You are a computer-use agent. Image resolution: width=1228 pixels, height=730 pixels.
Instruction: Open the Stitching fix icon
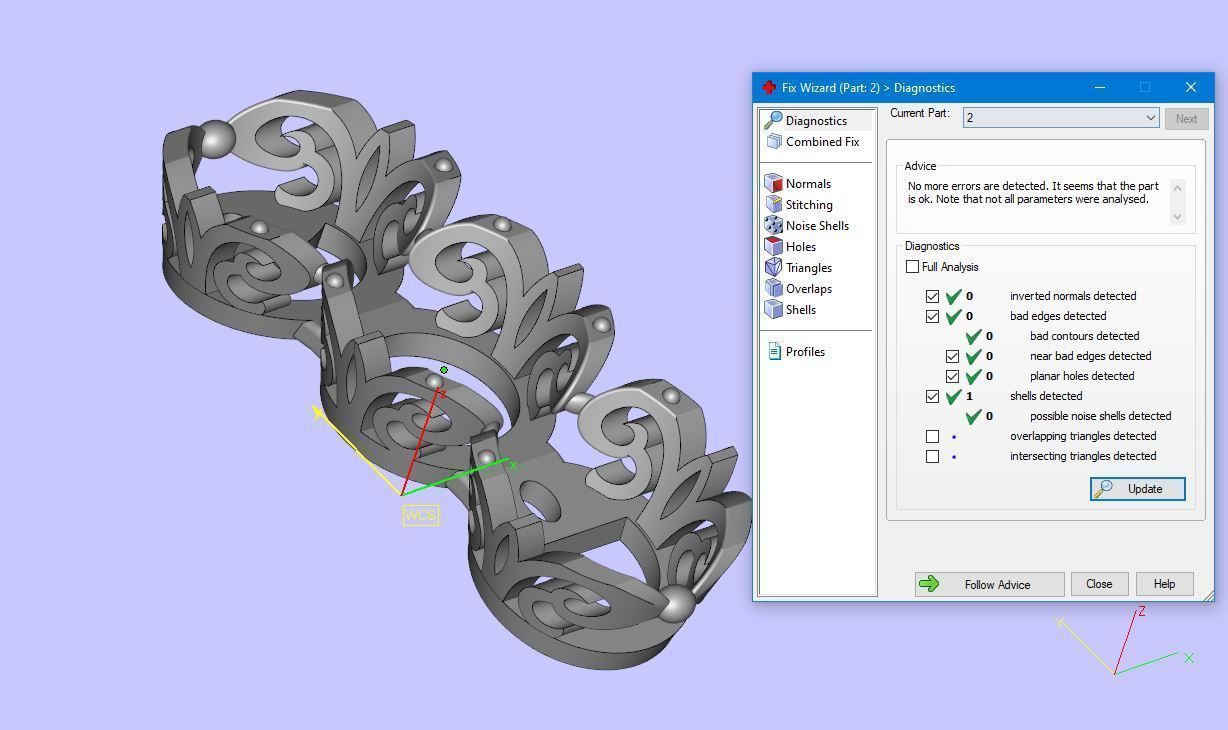(x=773, y=205)
